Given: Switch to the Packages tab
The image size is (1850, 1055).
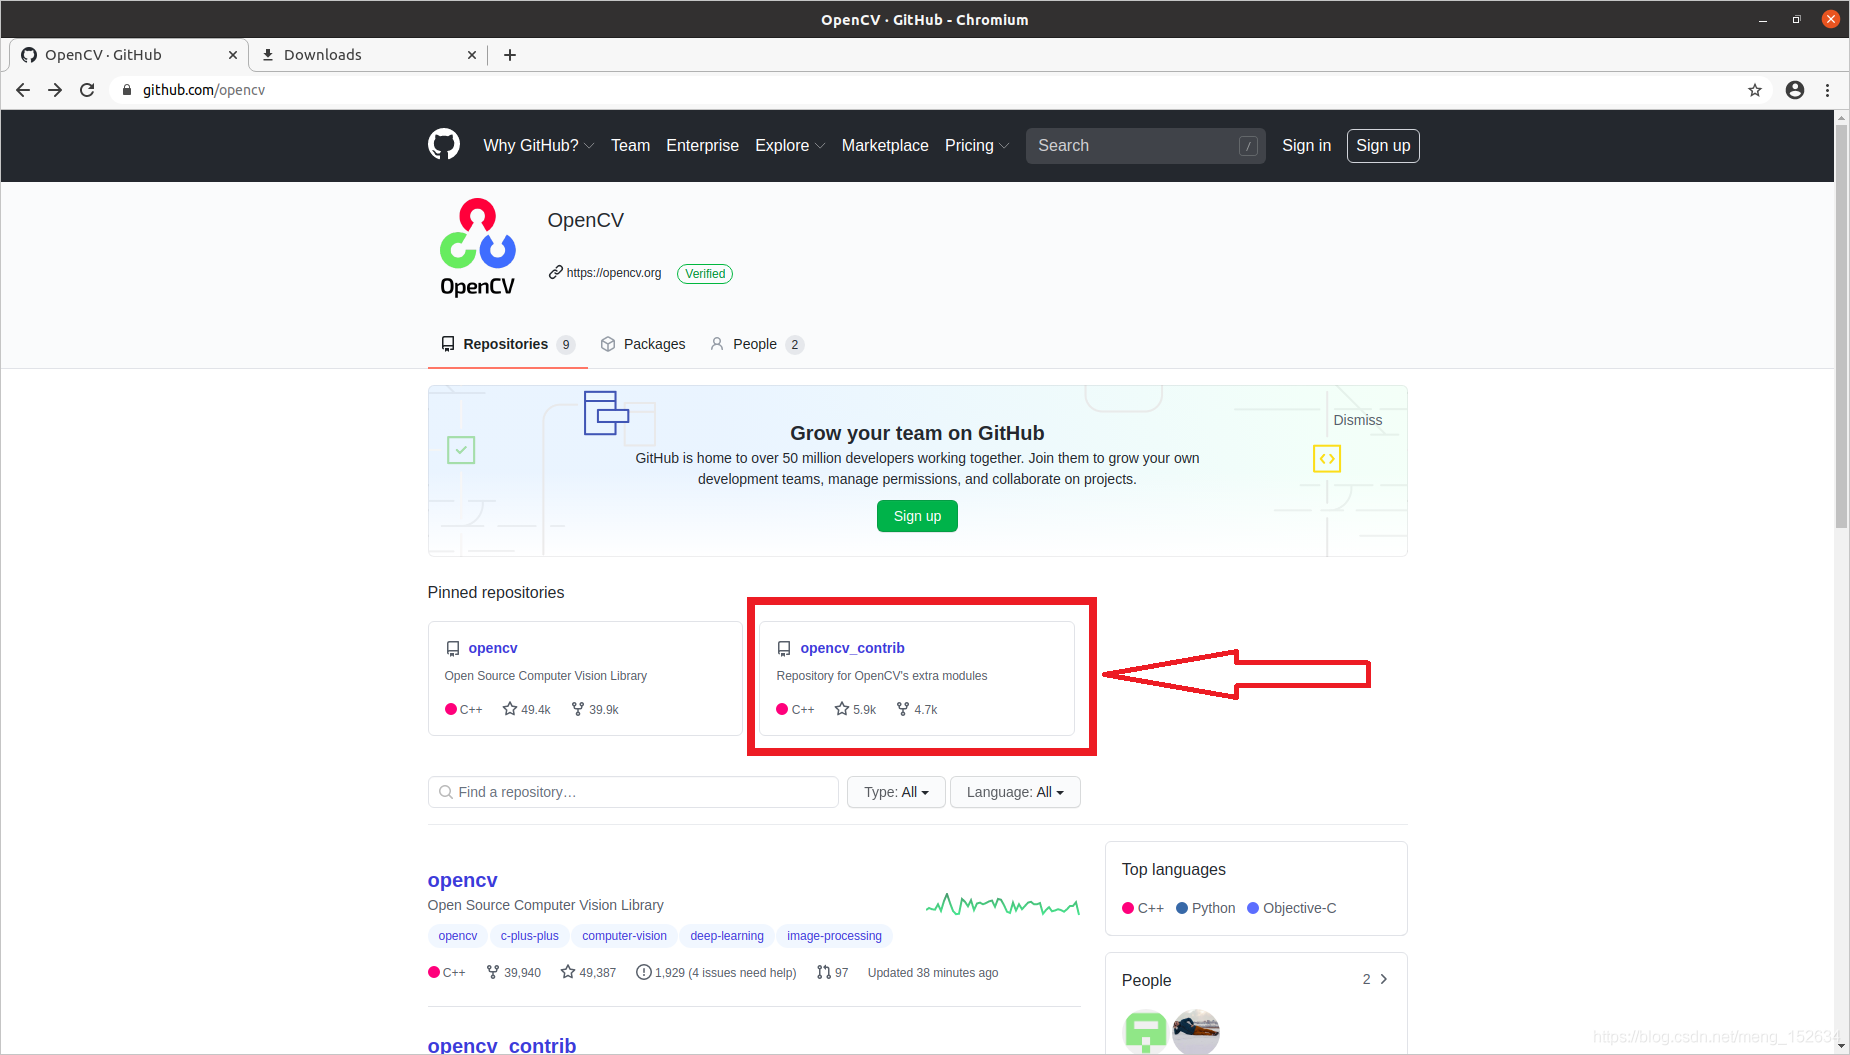Looking at the screenshot, I should 643,344.
